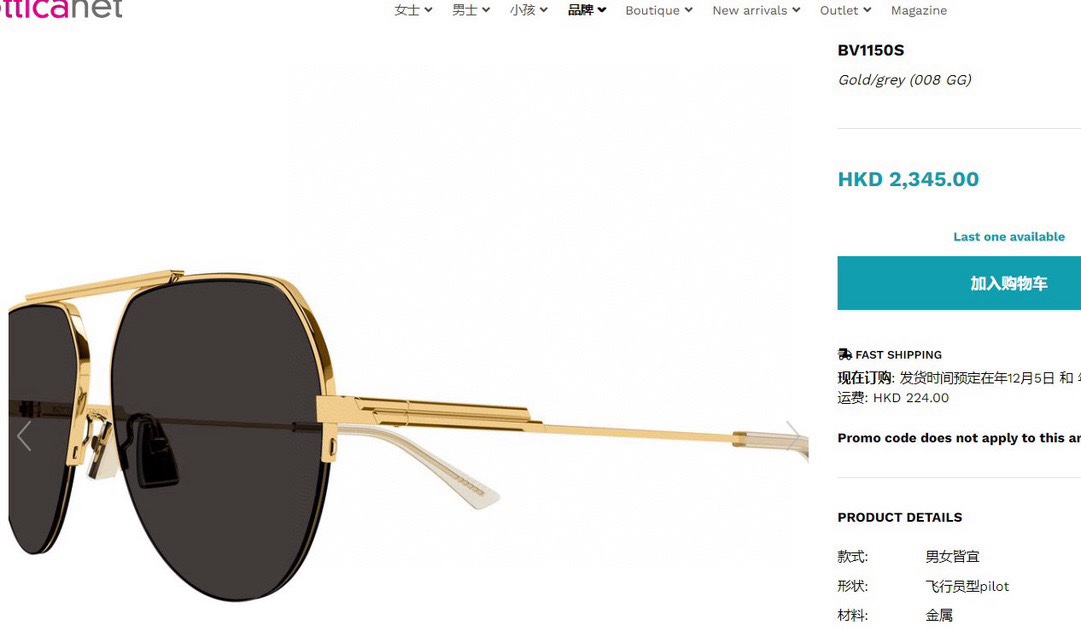This screenshot has width=1081, height=631.
Task: Click the BV1150S product title
Action: click(x=870, y=50)
